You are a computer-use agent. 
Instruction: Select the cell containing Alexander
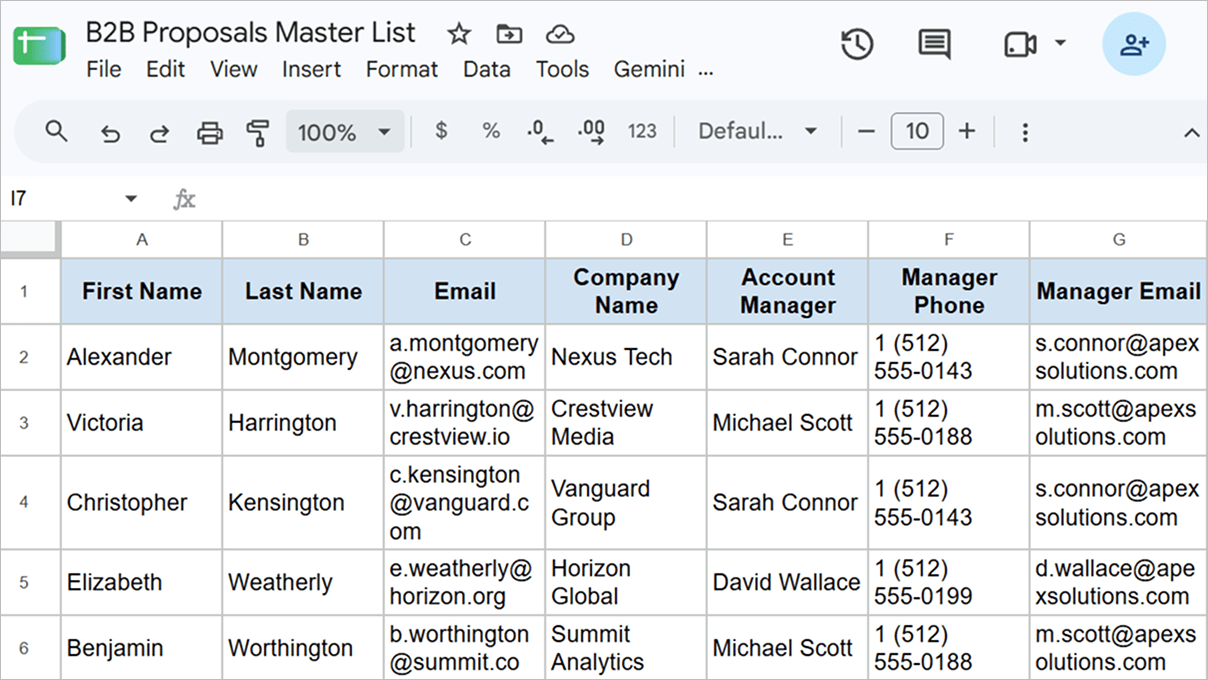142,357
